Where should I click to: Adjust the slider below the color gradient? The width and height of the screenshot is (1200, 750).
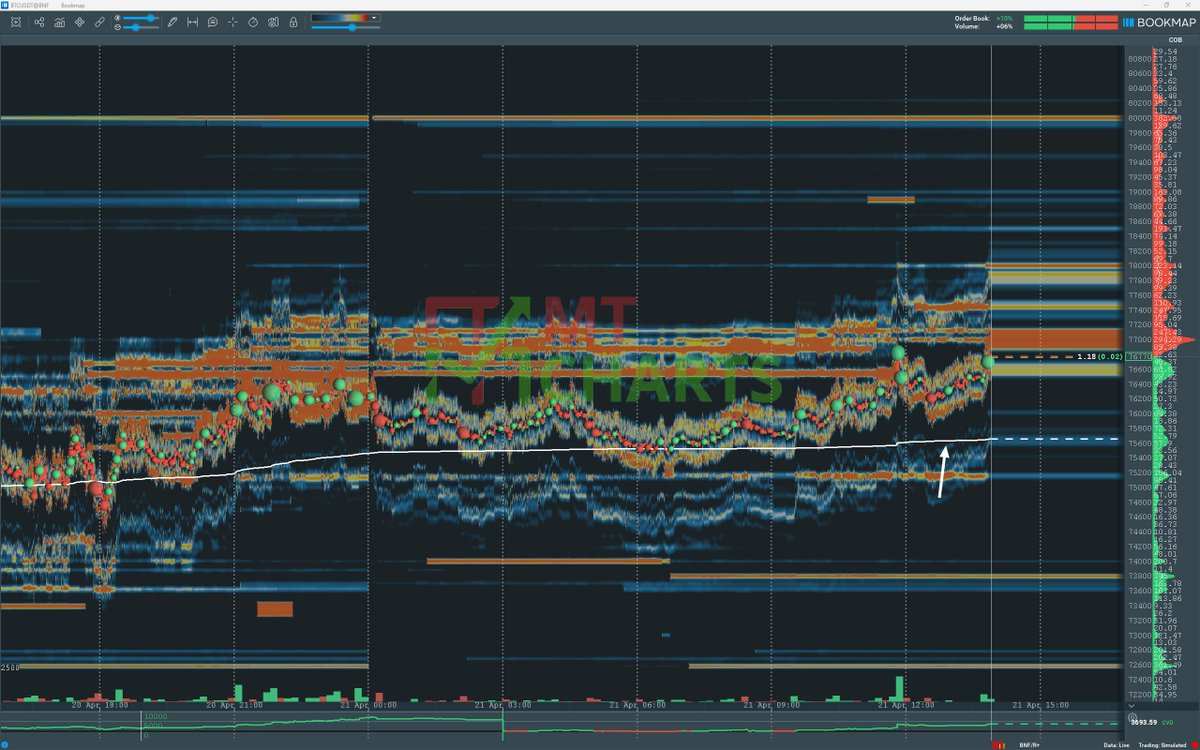click(x=351, y=28)
